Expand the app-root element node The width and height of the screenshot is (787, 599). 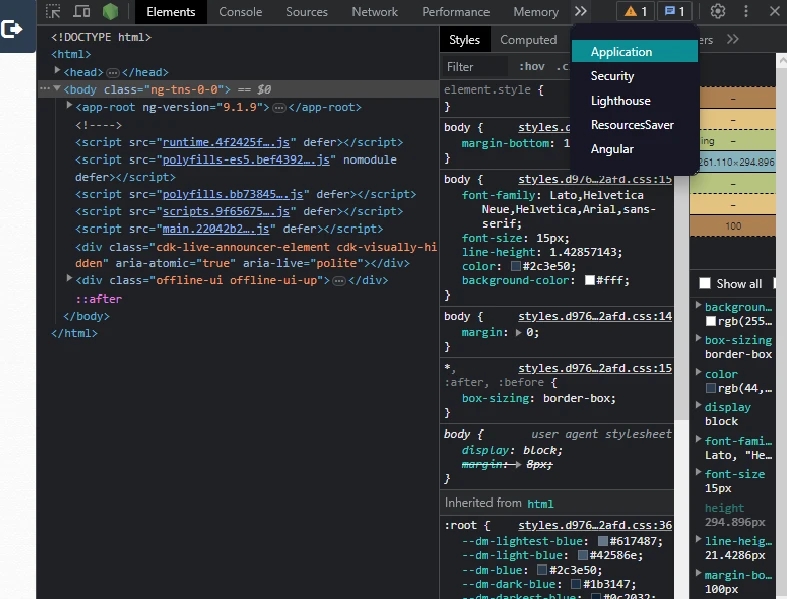click(x=70, y=105)
